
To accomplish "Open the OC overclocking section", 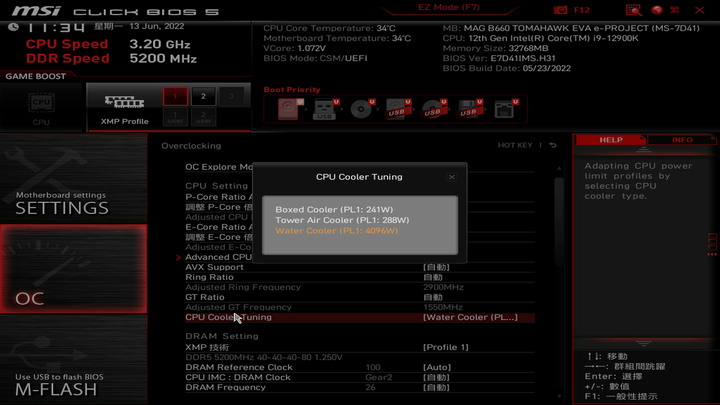I will point(73,269).
